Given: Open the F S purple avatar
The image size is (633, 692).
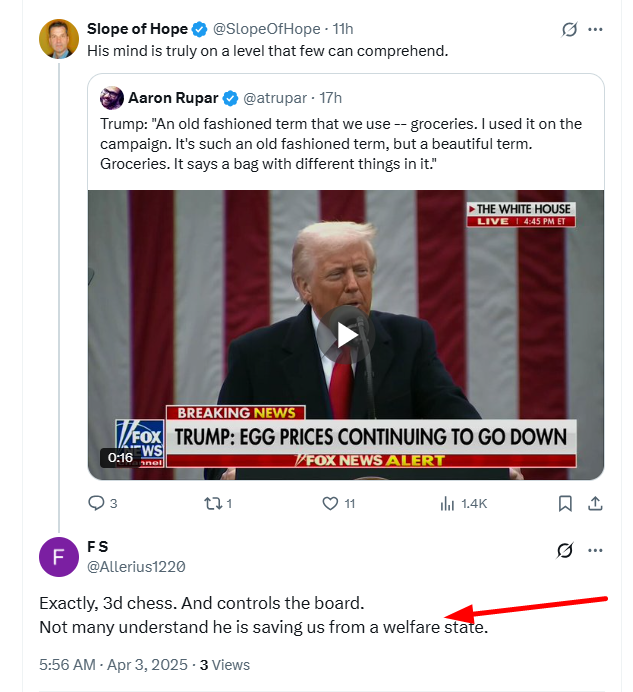Looking at the screenshot, I should click(x=59, y=556).
